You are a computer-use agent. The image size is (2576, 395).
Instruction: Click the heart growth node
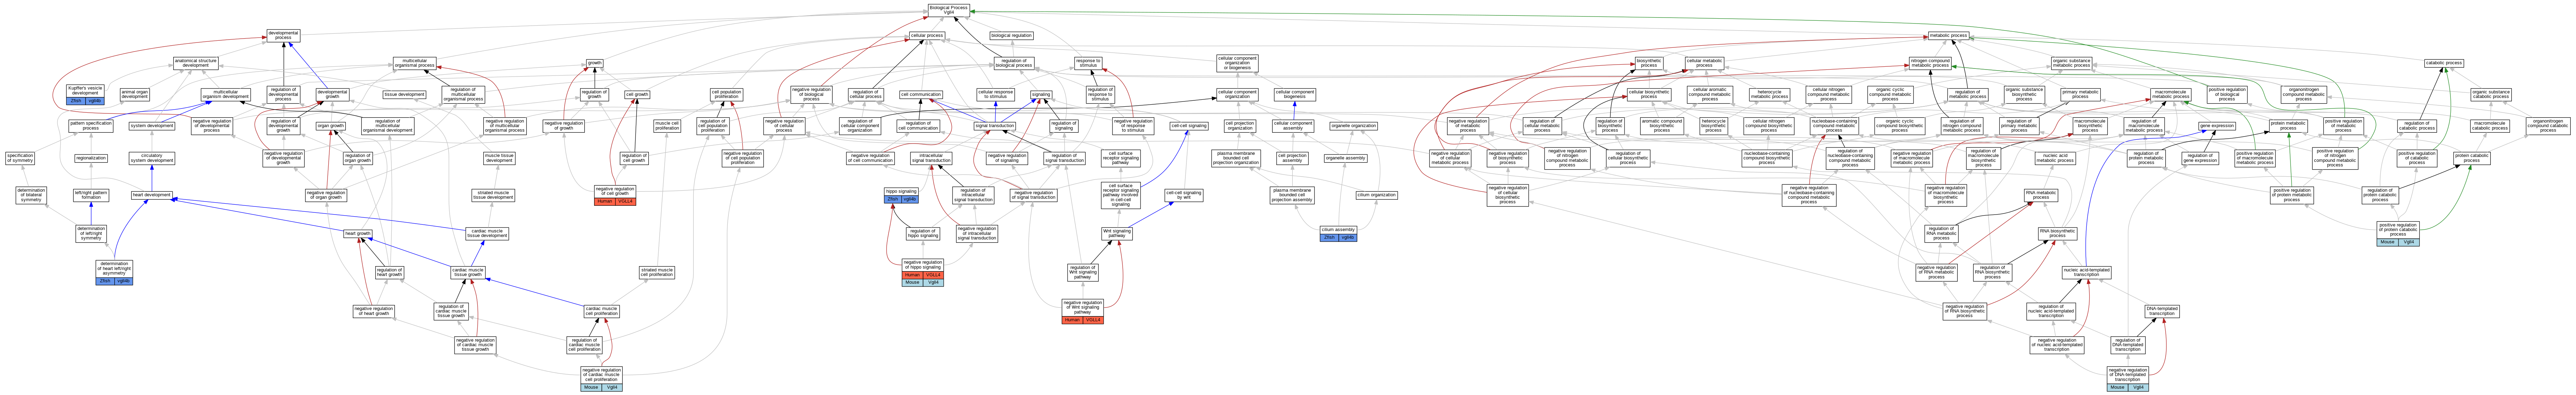point(358,233)
